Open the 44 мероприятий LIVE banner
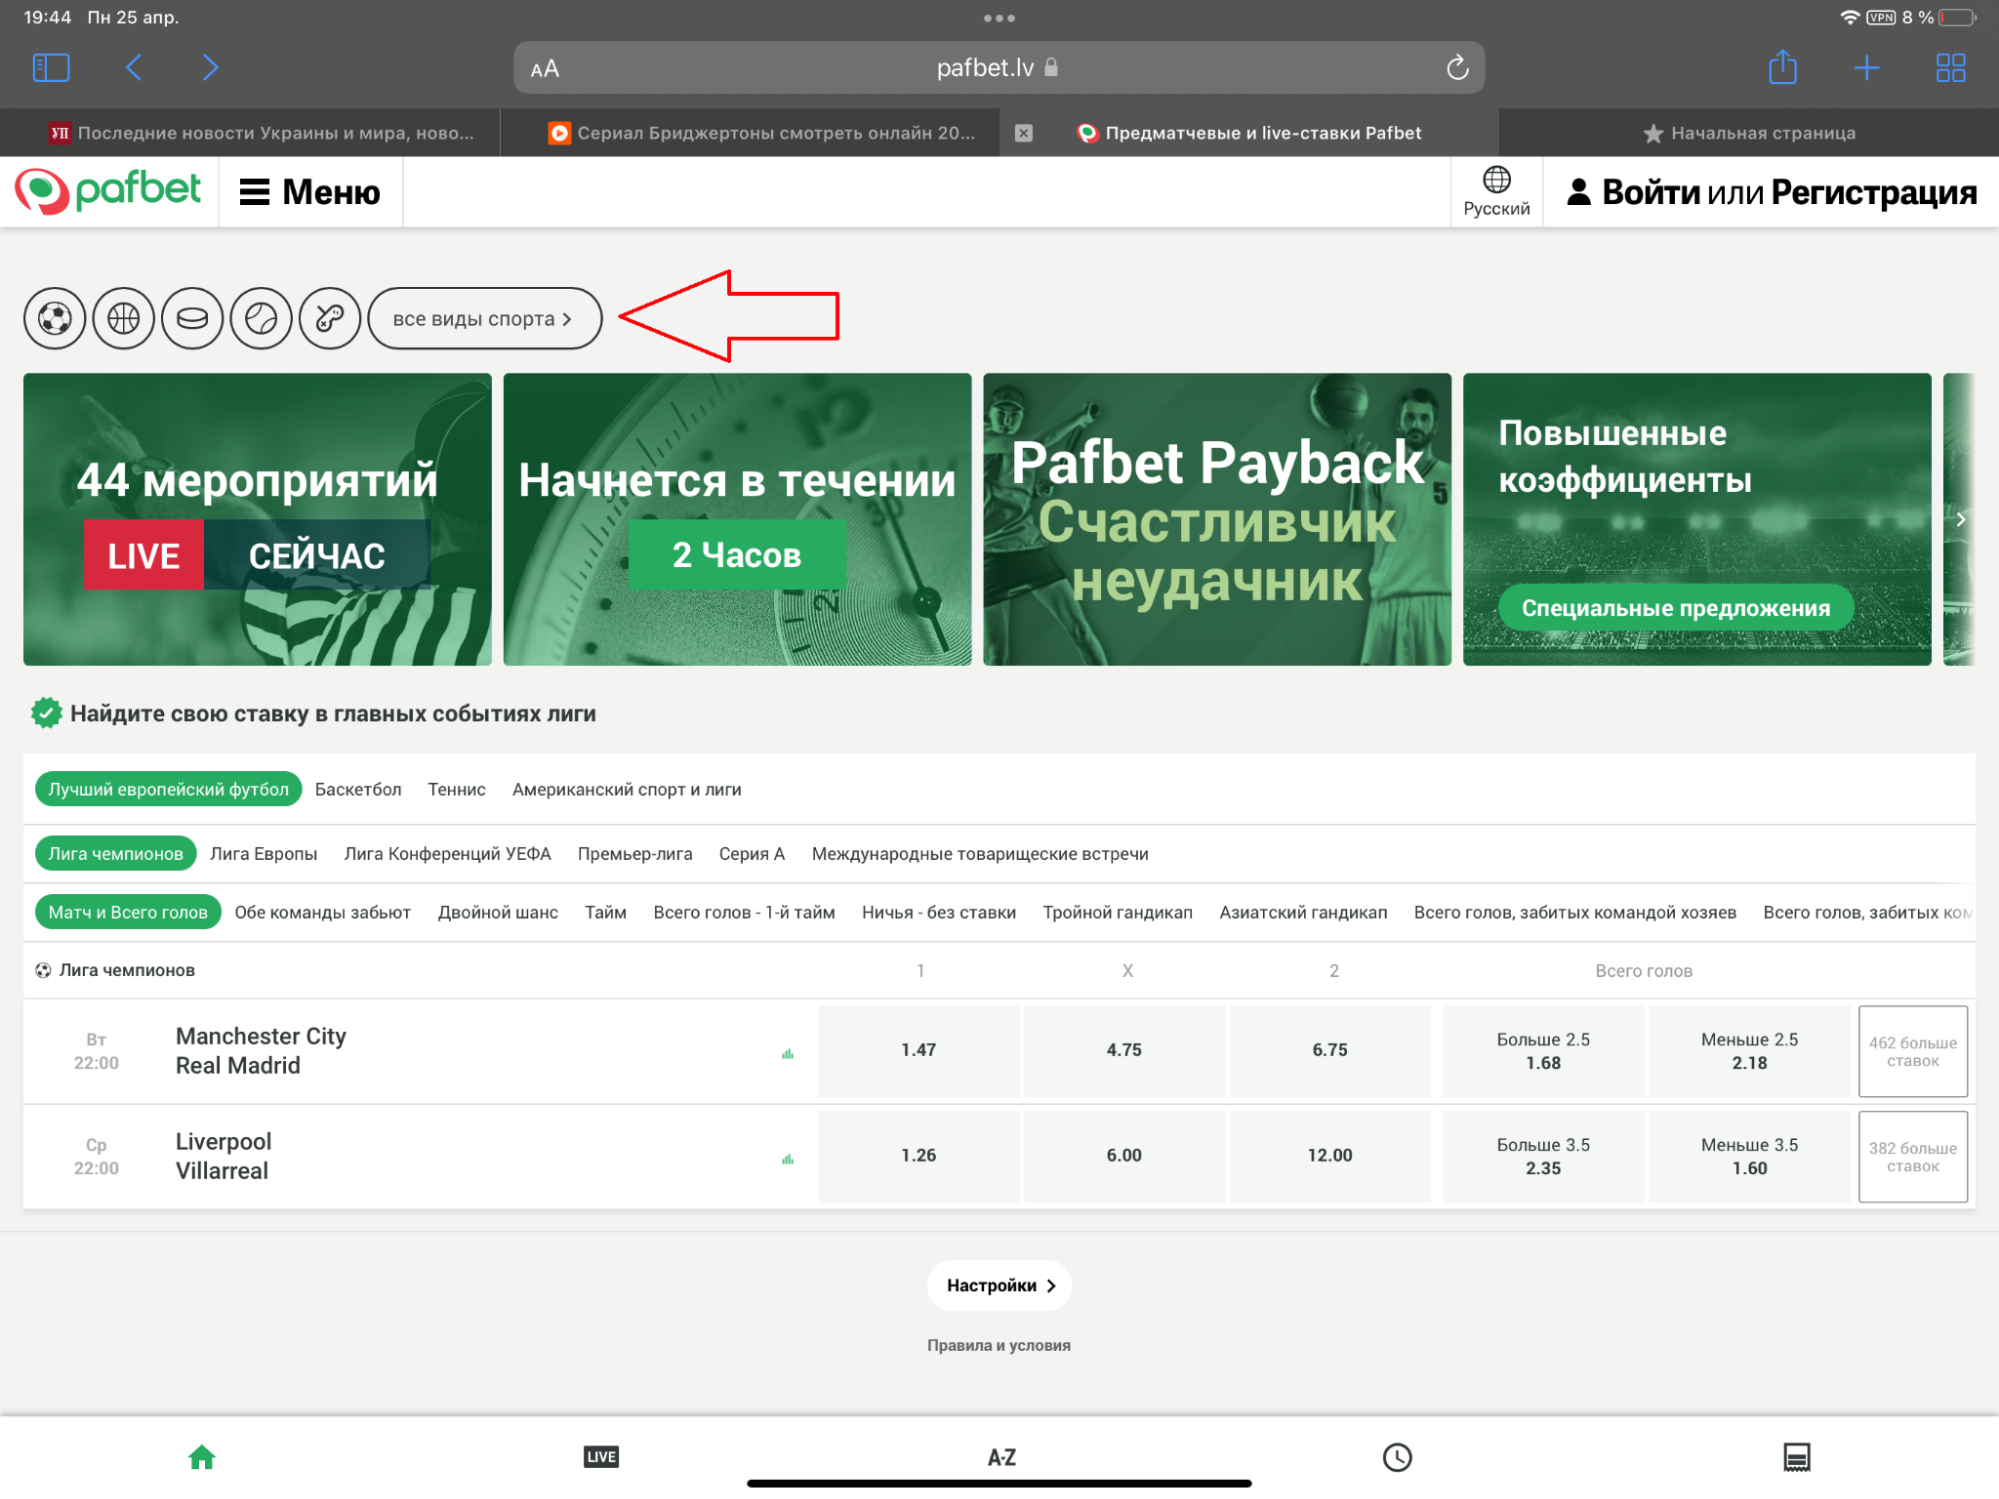The image size is (1999, 1499). point(257,519)
